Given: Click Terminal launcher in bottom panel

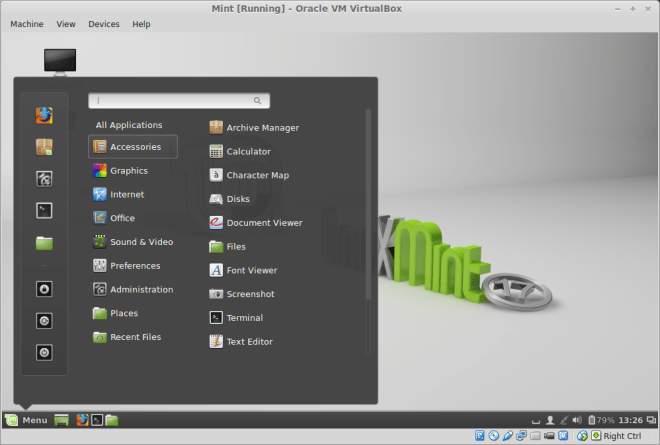Looking at the screenshot, I should (x=97, y=420).
